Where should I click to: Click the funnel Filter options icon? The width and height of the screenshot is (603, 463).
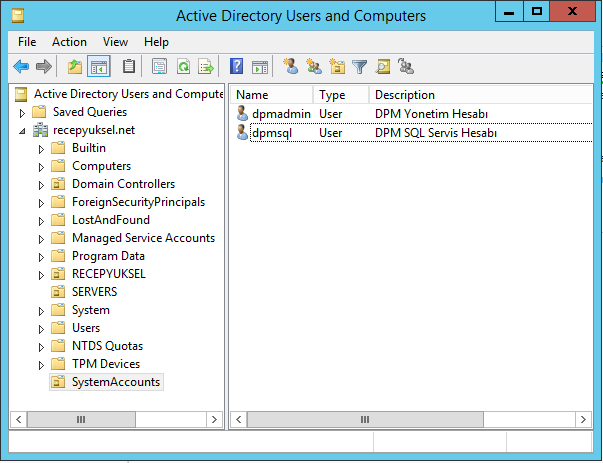pos(360,67)
